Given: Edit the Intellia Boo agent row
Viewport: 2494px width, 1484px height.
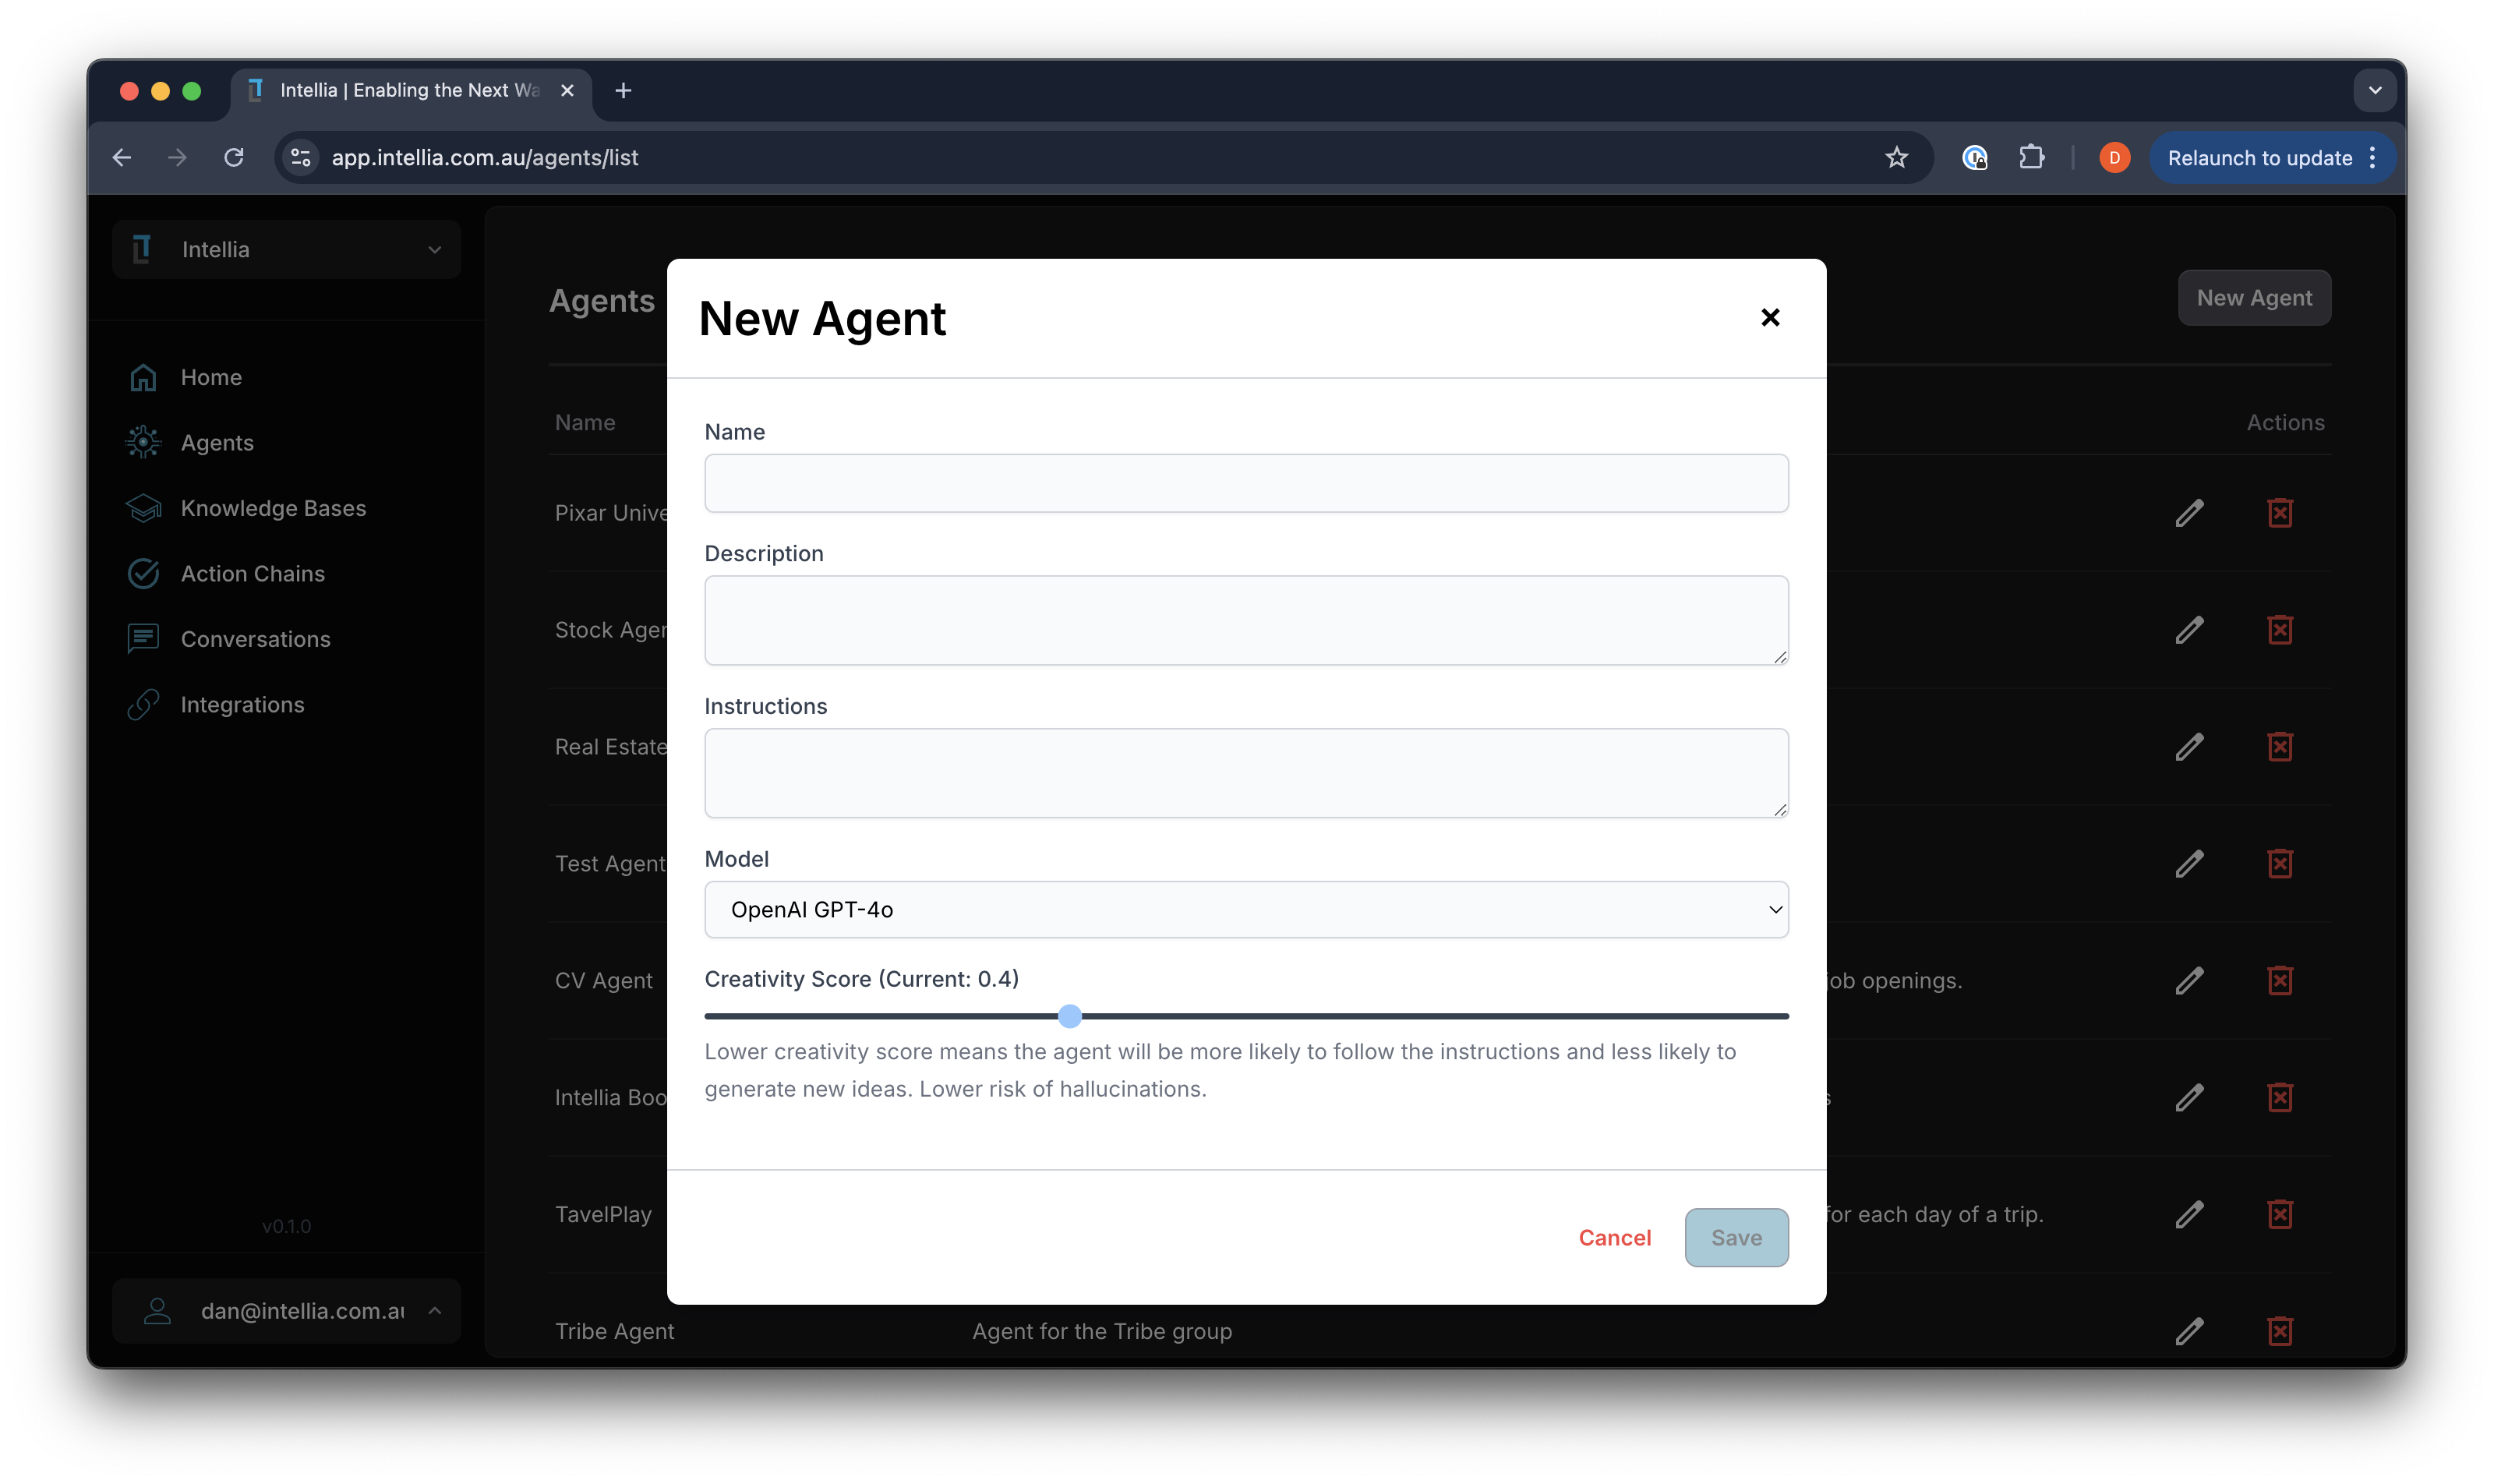Looking at the screenshot, I should tap(2189, 1098).
